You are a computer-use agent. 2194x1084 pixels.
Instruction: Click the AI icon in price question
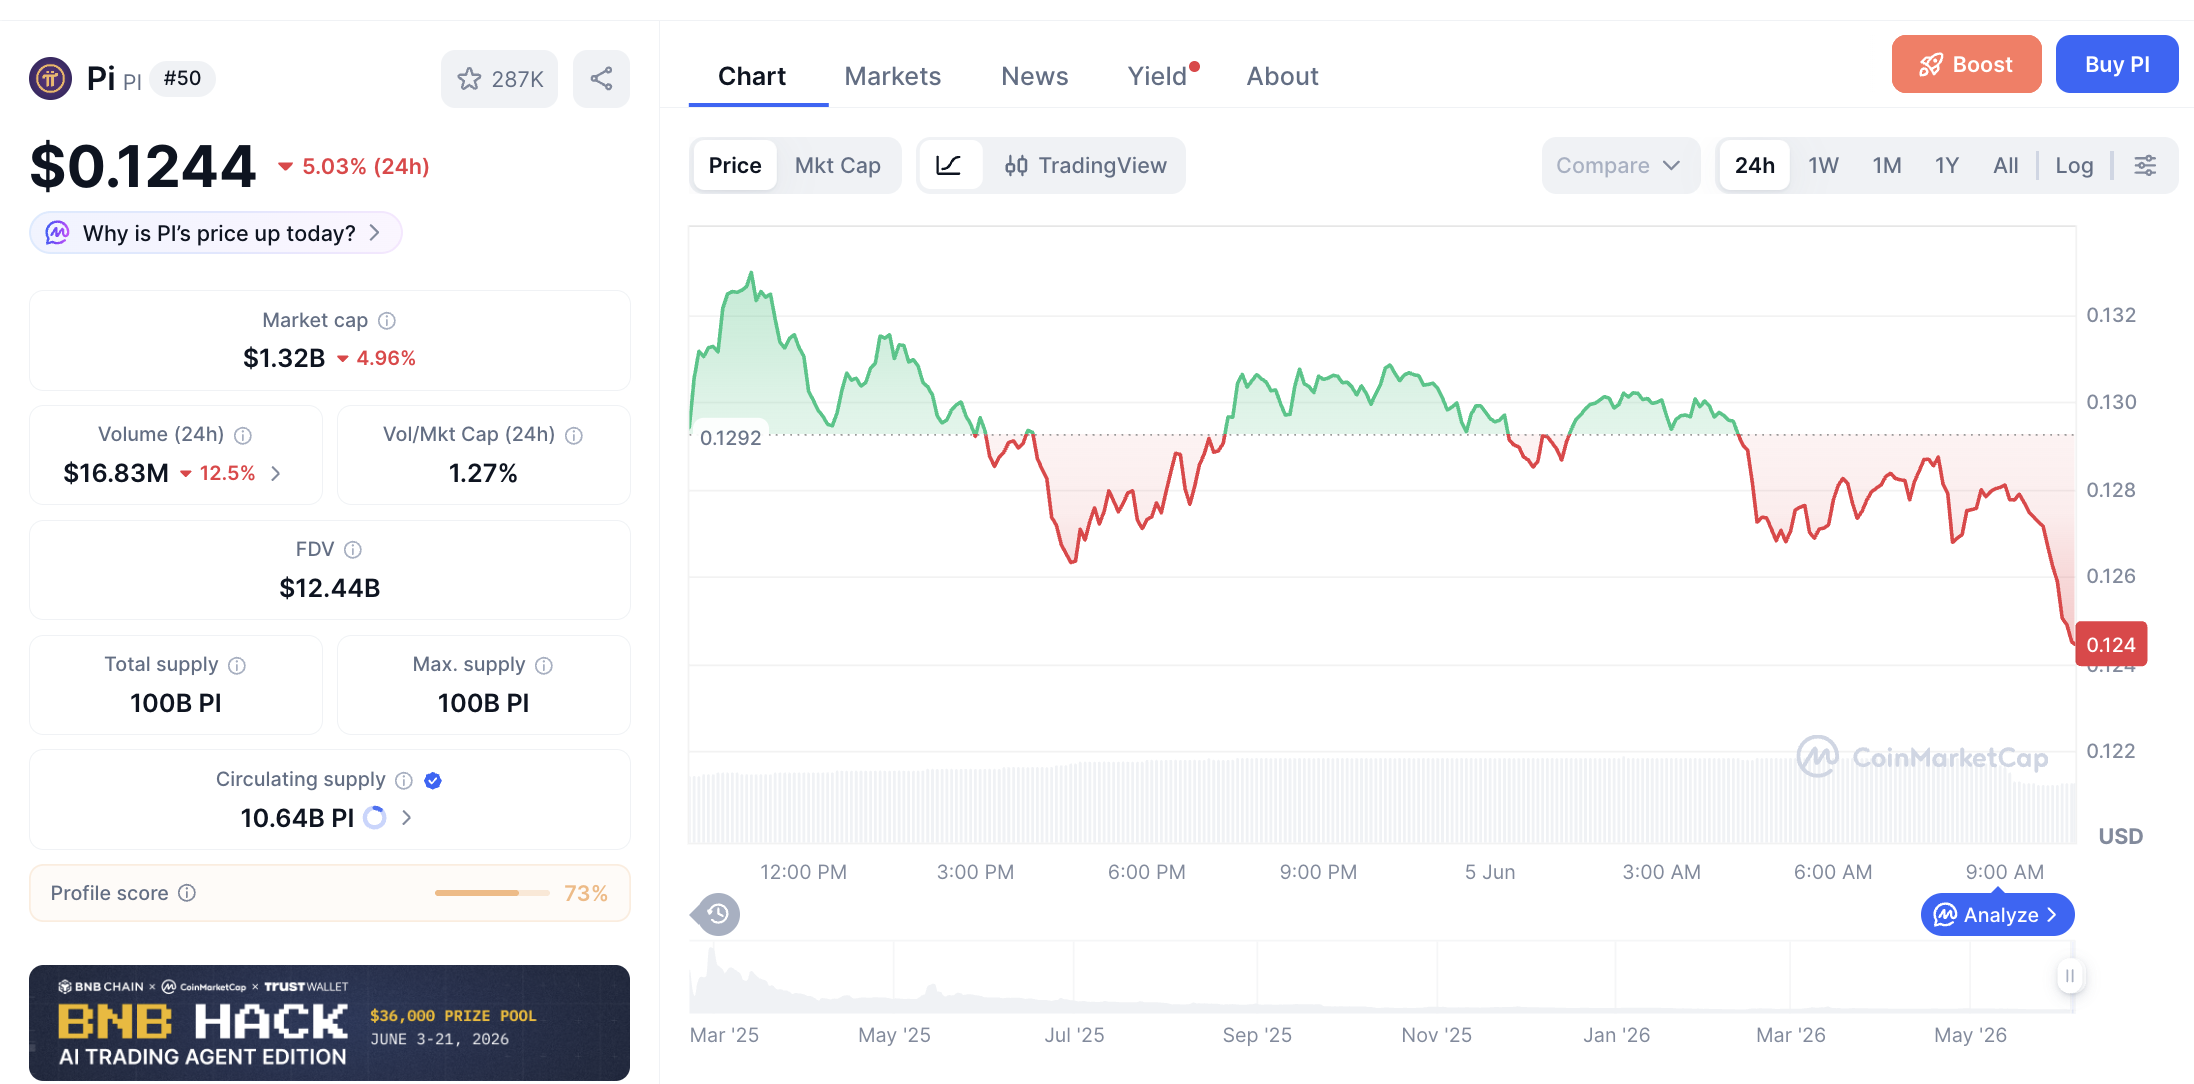click(58, 233)
